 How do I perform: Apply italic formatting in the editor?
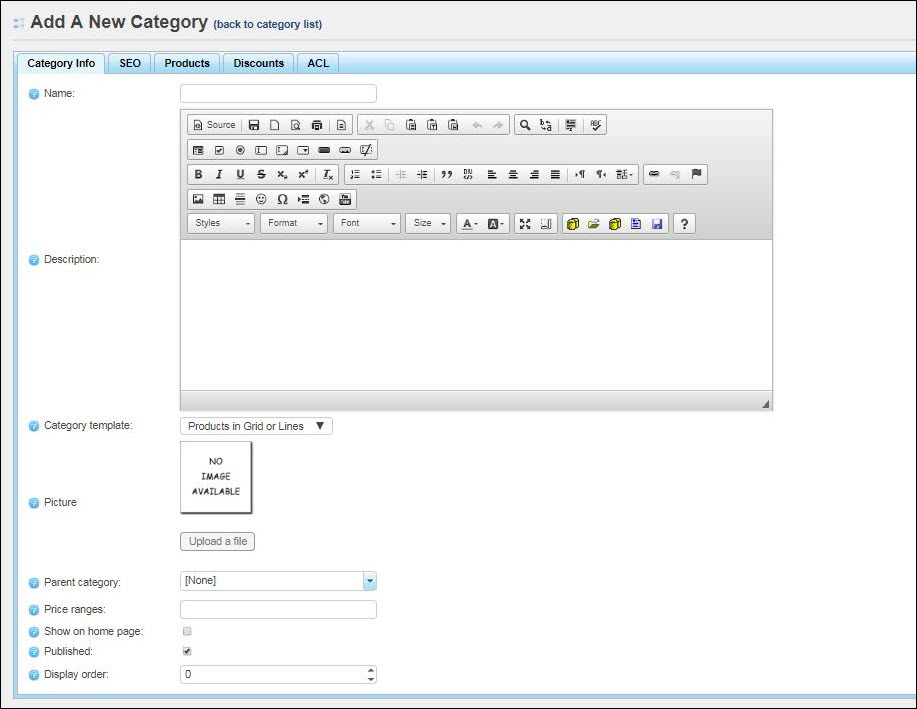[x=219, y=174]
